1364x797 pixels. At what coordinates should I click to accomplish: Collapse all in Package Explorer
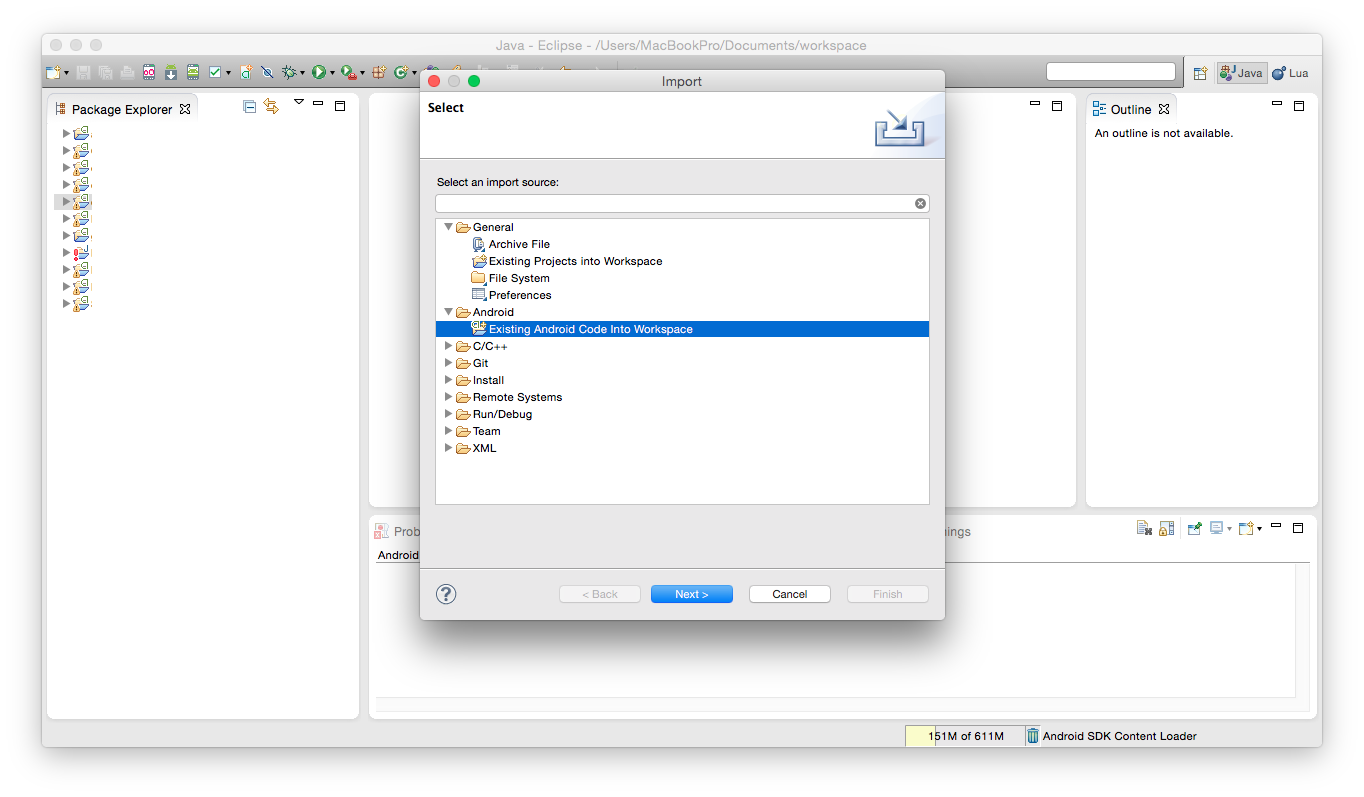pos(250,106)
